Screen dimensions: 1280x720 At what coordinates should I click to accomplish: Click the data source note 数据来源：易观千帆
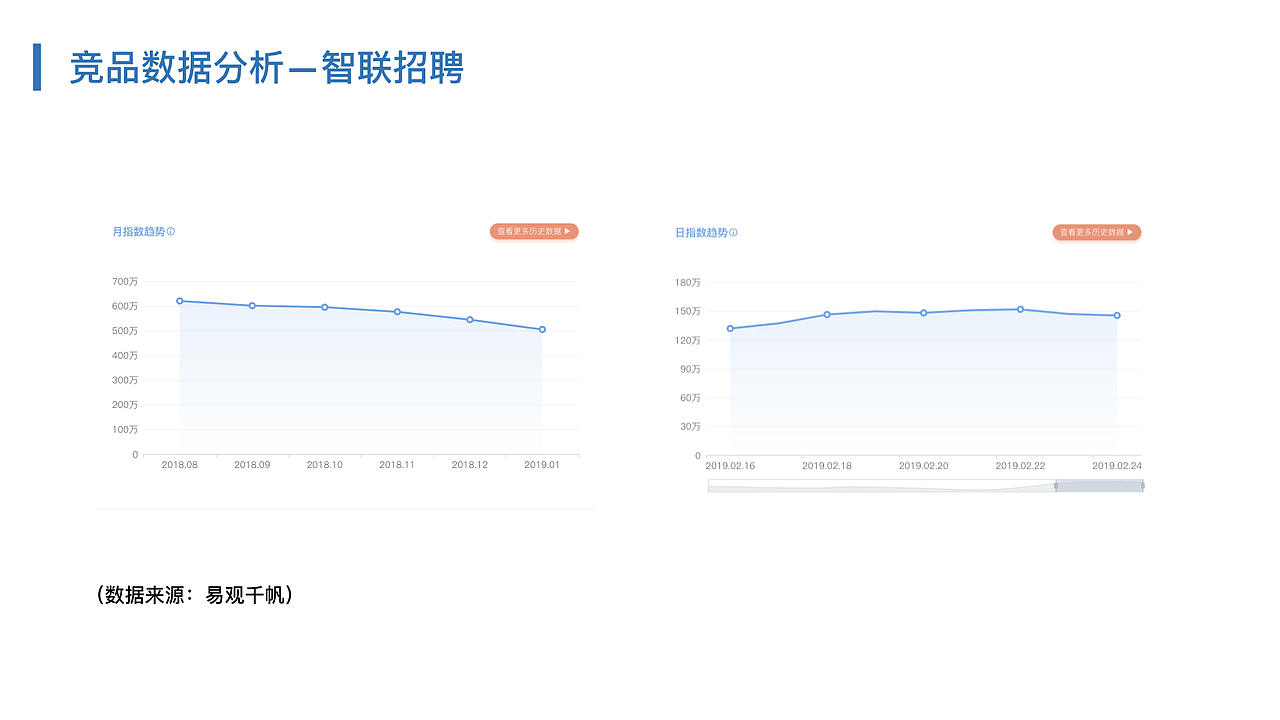click(195, 595)
